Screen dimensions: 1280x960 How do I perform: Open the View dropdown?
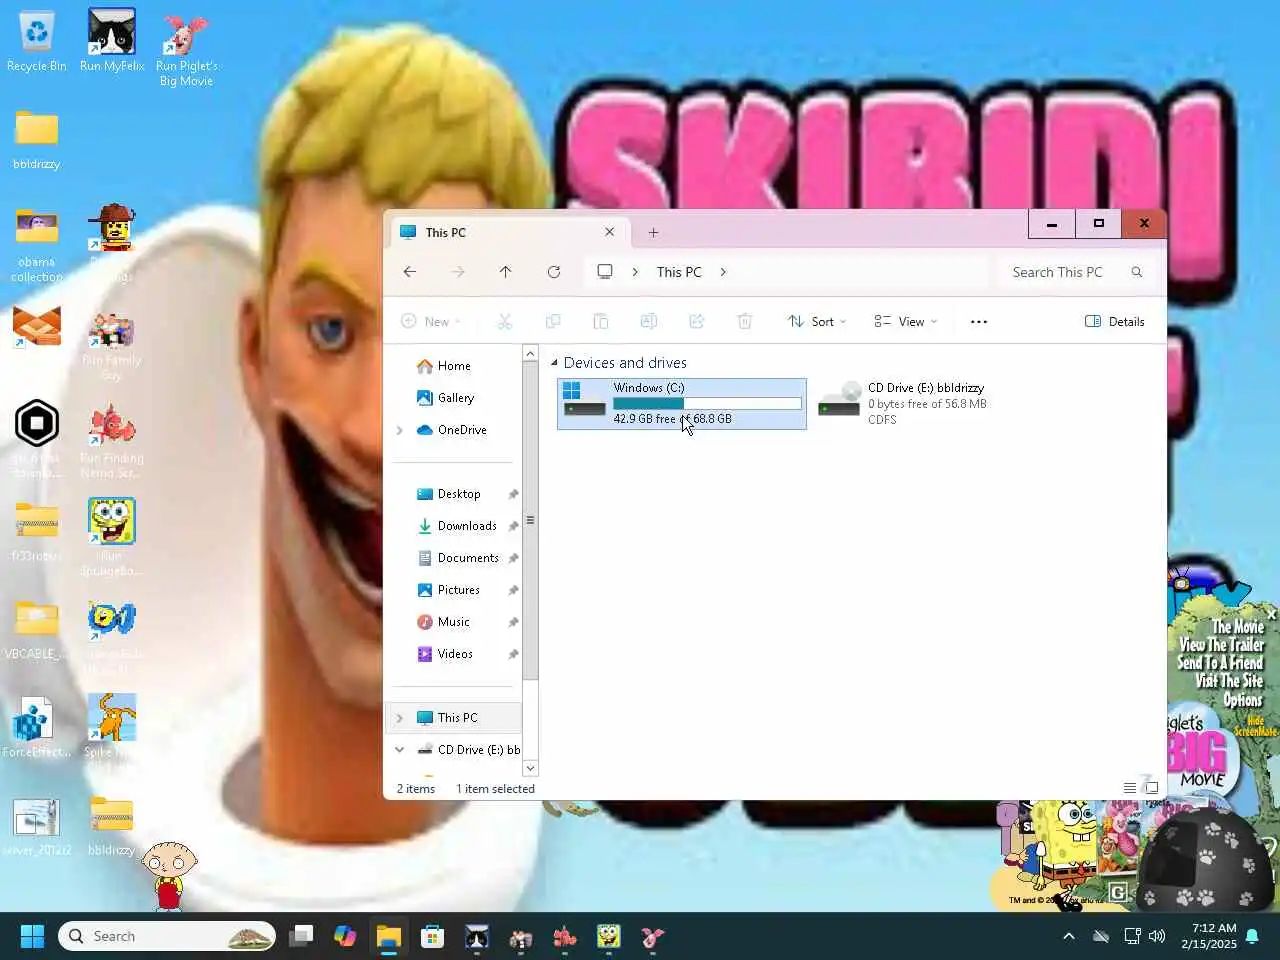pyautogui.click(x=906, y=322)
